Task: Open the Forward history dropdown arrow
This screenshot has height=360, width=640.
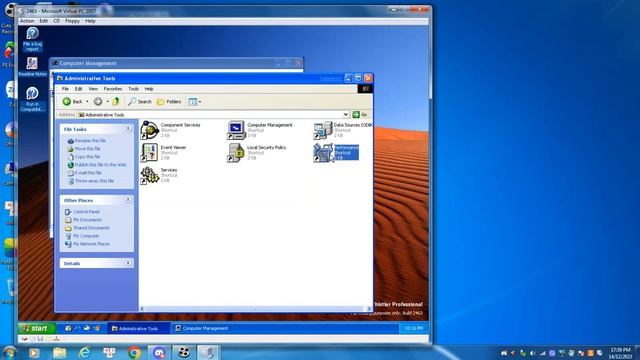Action: tap(107, 102)
